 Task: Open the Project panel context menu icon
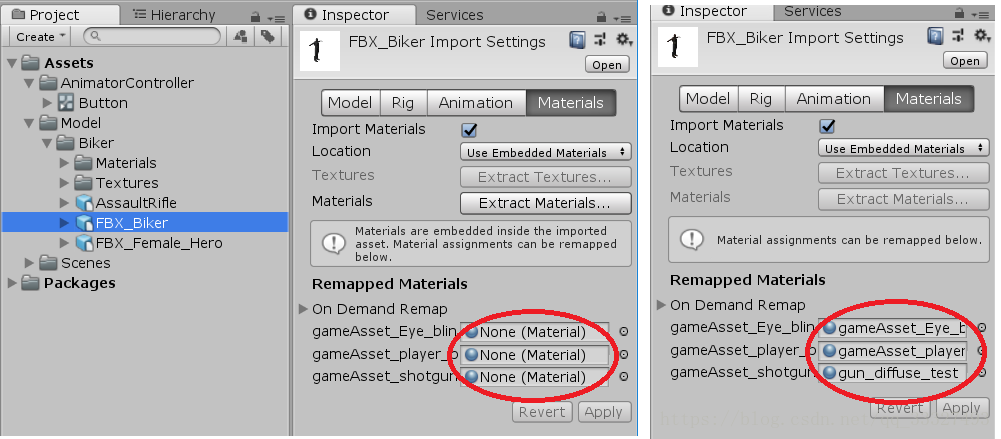click(x=277, y=18)
